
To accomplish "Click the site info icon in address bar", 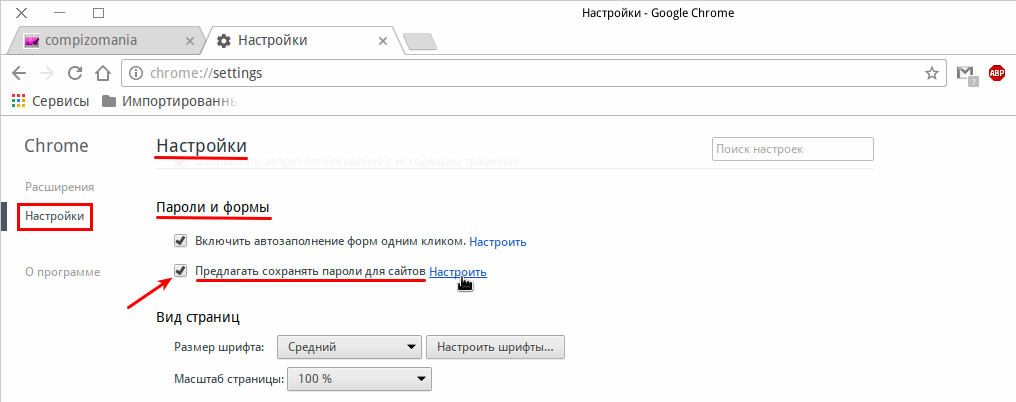I will (x=135, y=73).
